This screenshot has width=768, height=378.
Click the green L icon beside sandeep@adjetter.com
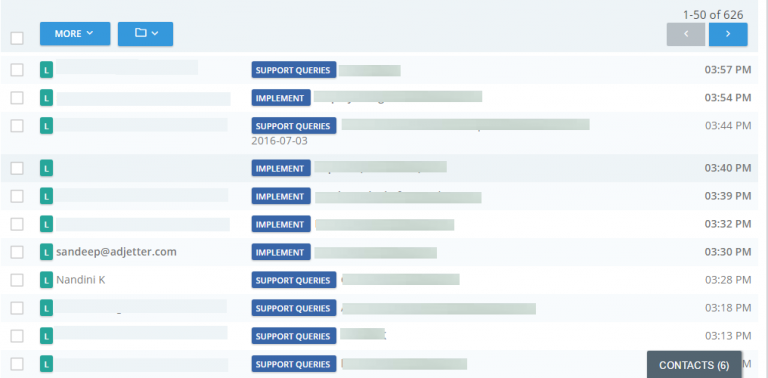click(x=46, y=252)
